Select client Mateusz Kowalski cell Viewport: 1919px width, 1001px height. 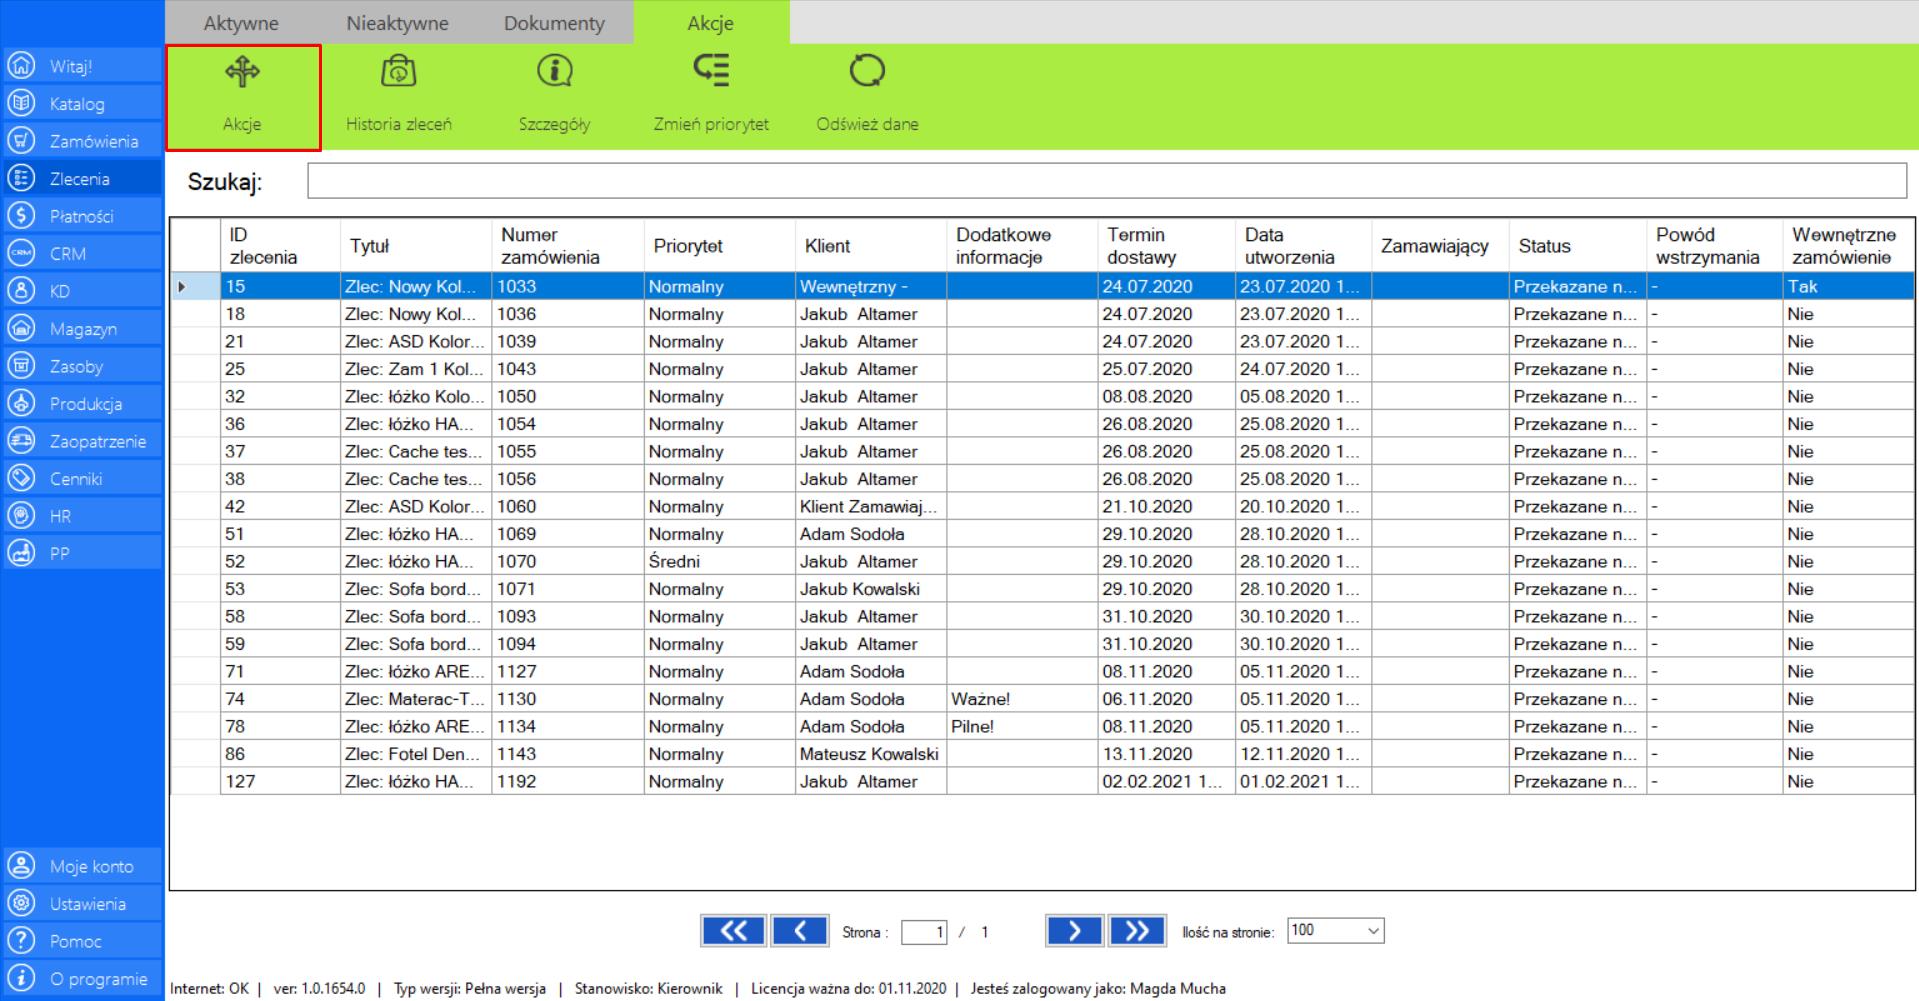click(x=871, y=754)
